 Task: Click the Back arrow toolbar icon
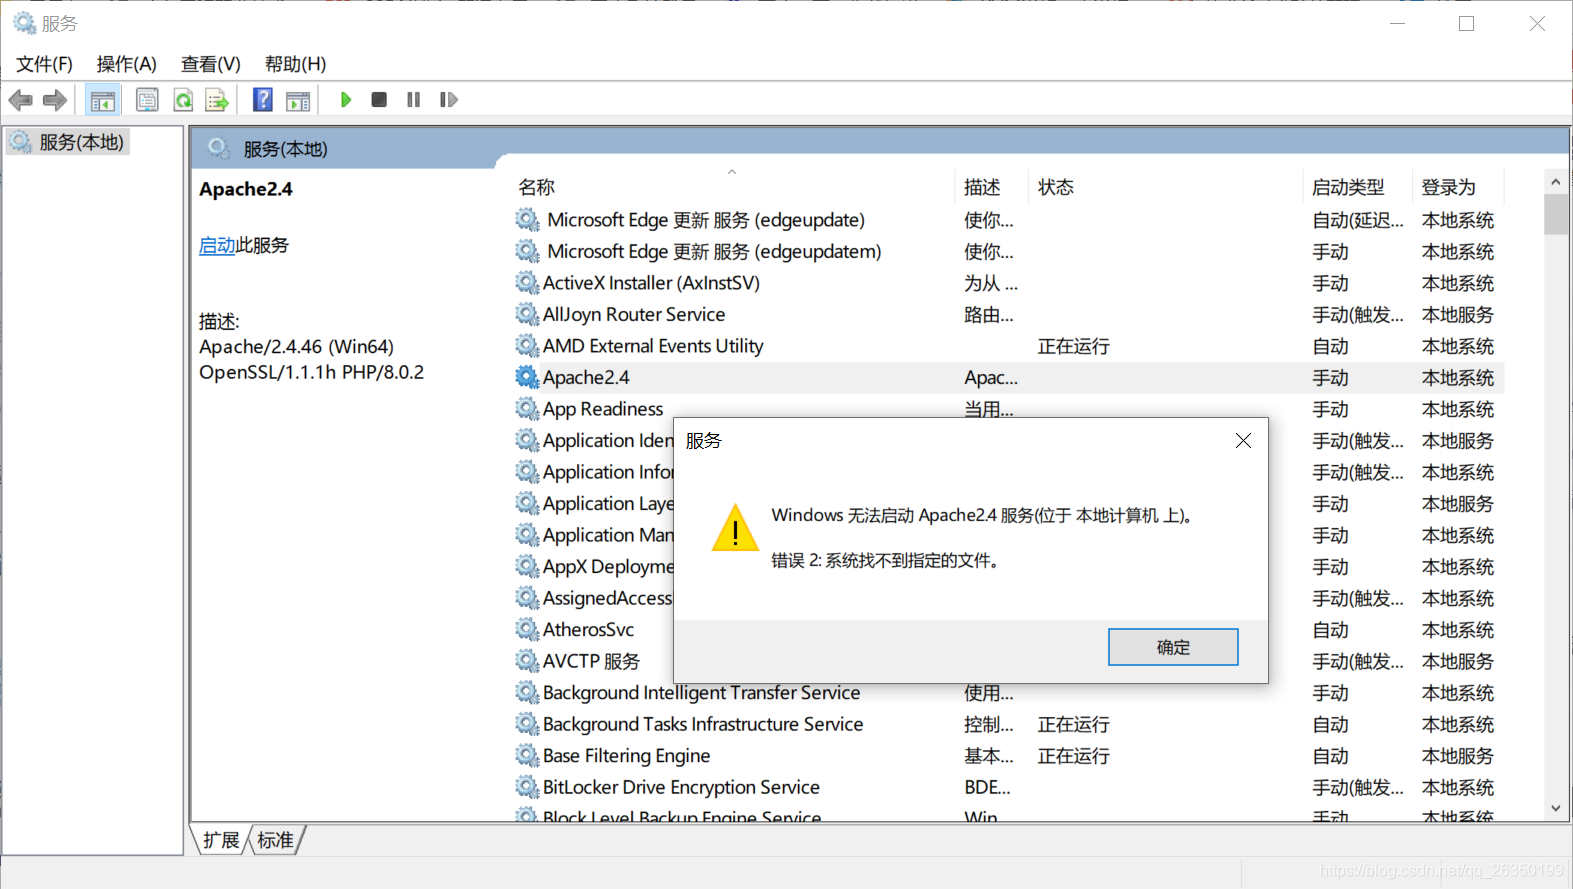pos(20,100)
